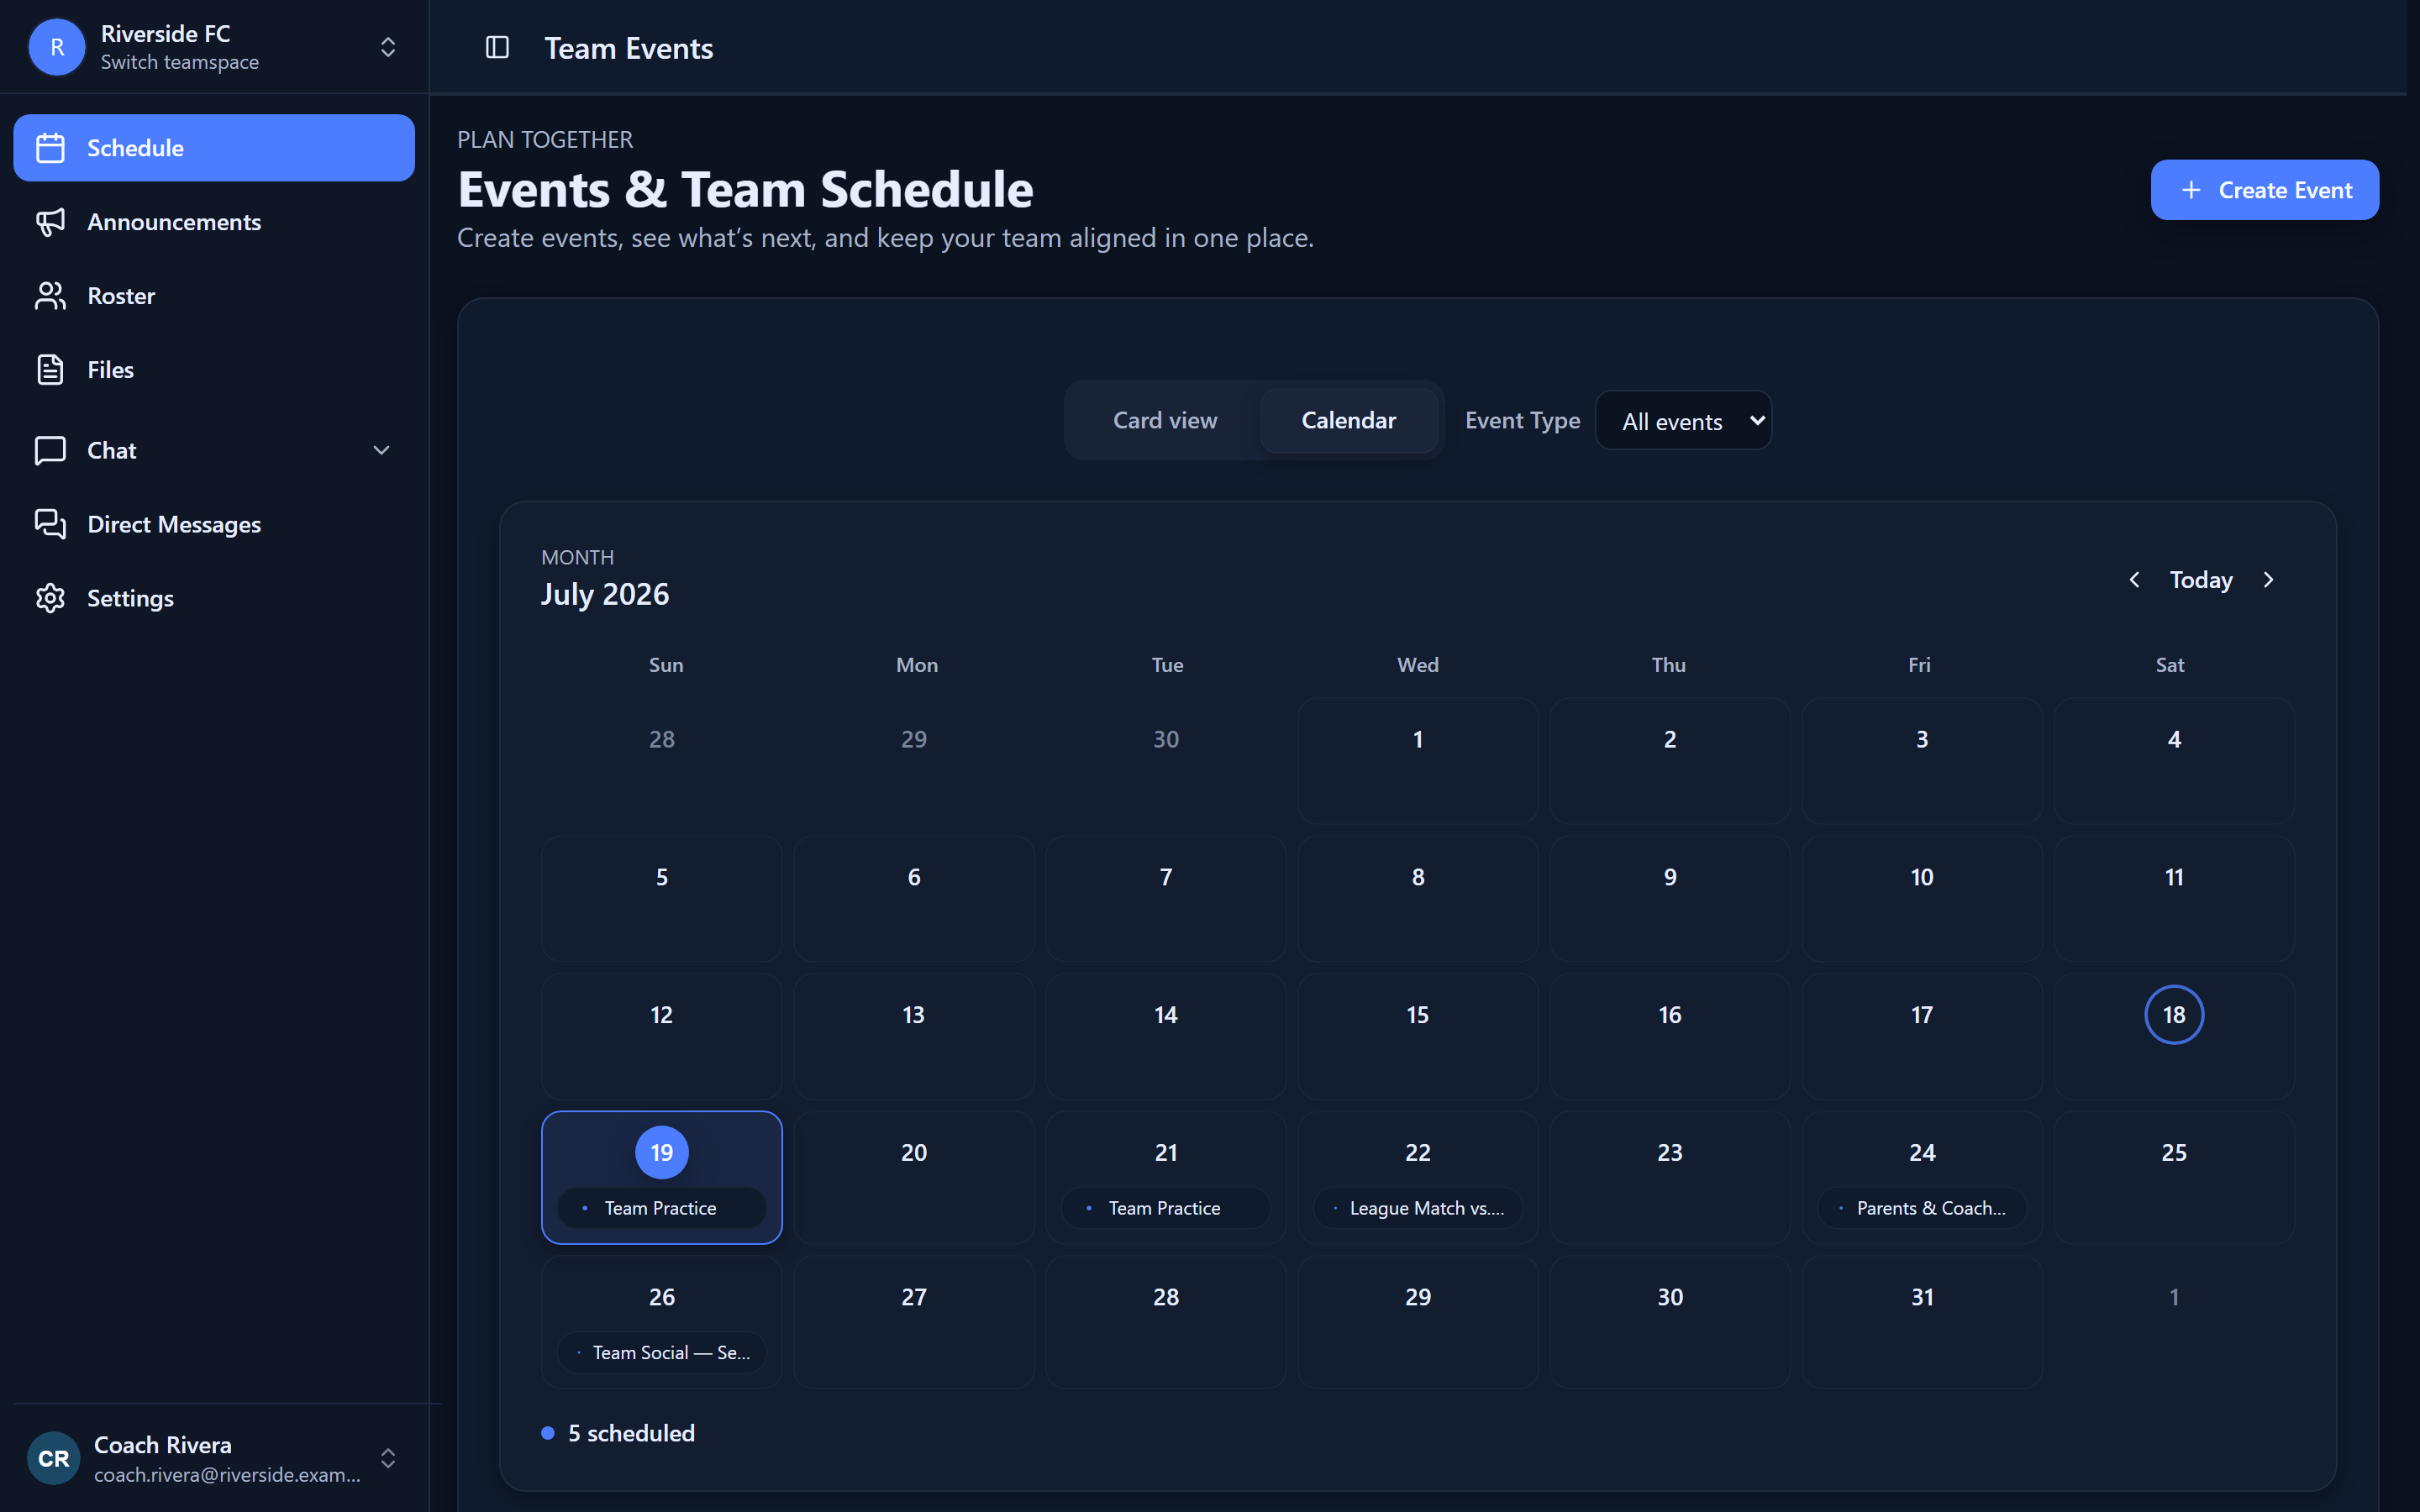Open the Coach Rivera account menu chevrons
Viewport: 2420px width, 1512px height.
pos(388,1458)
